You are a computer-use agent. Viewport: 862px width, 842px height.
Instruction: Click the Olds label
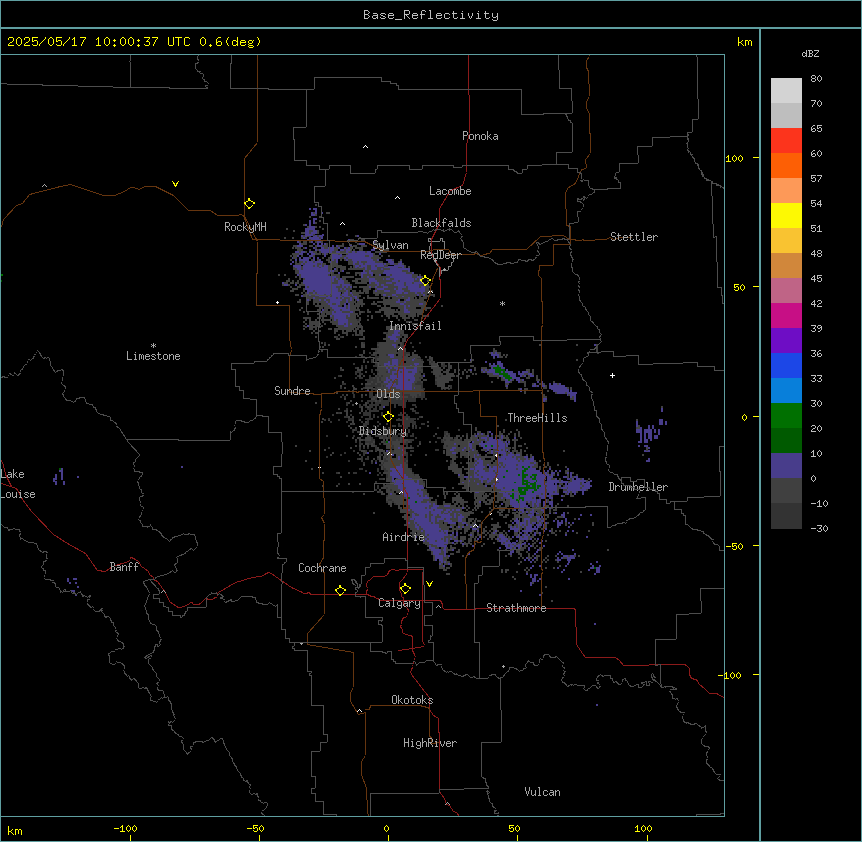click(x=388, y=394)
